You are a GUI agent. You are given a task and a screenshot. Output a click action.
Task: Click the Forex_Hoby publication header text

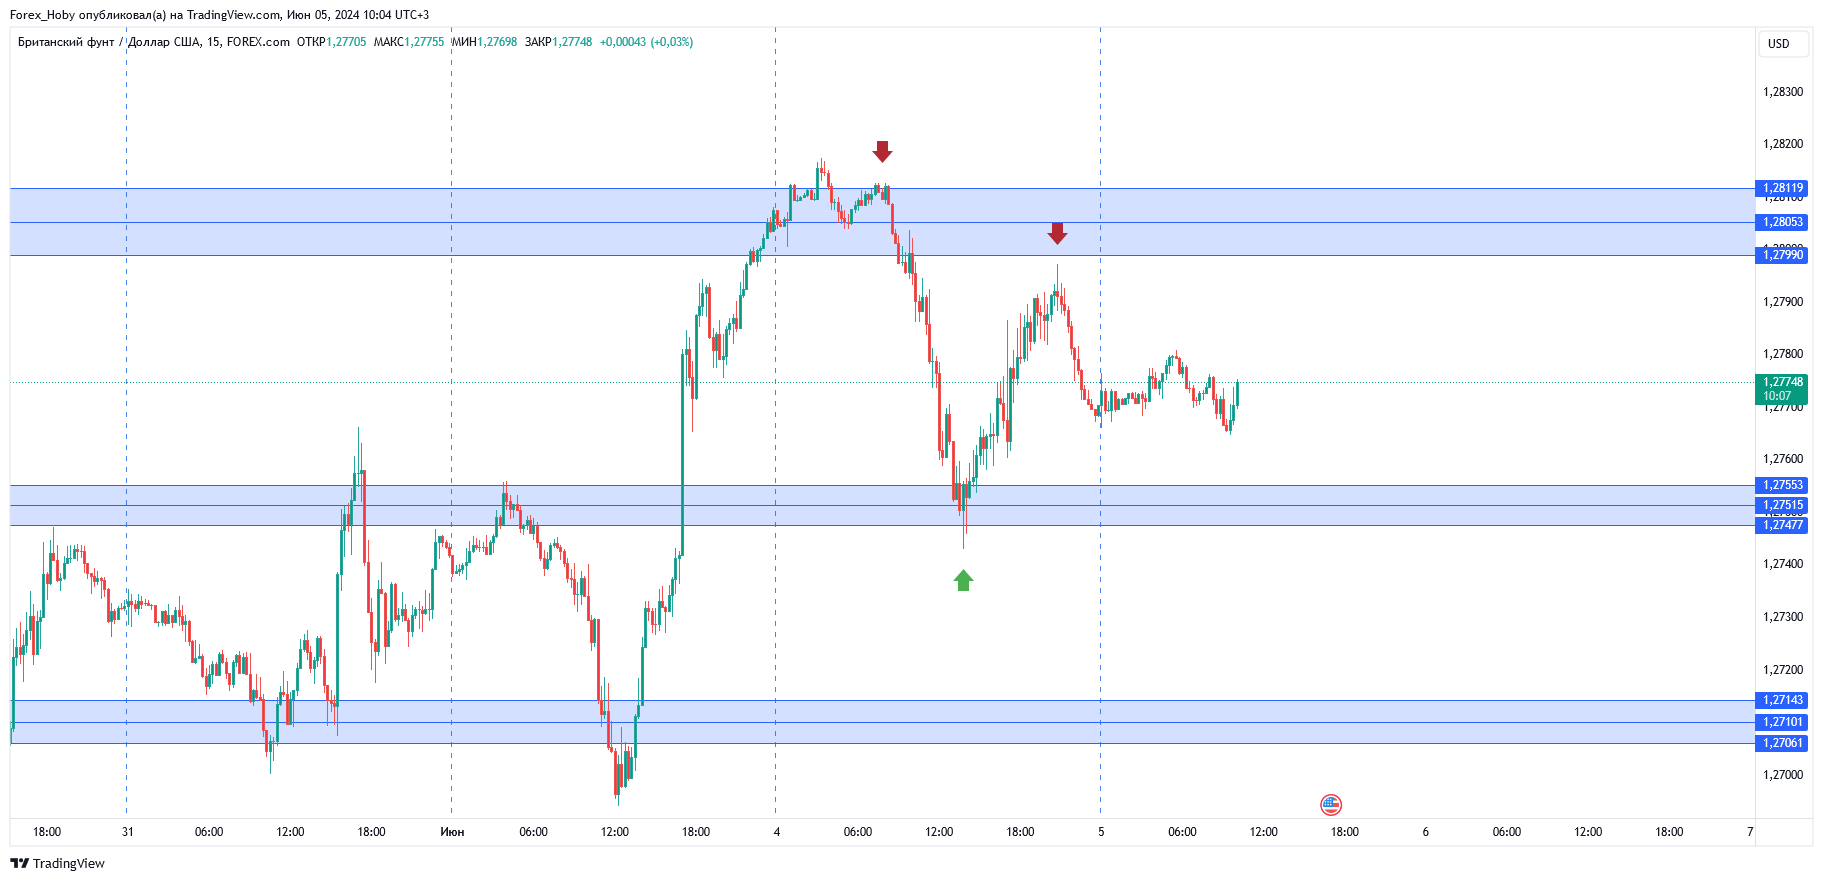pyautogui.click(x=219, y=15)
